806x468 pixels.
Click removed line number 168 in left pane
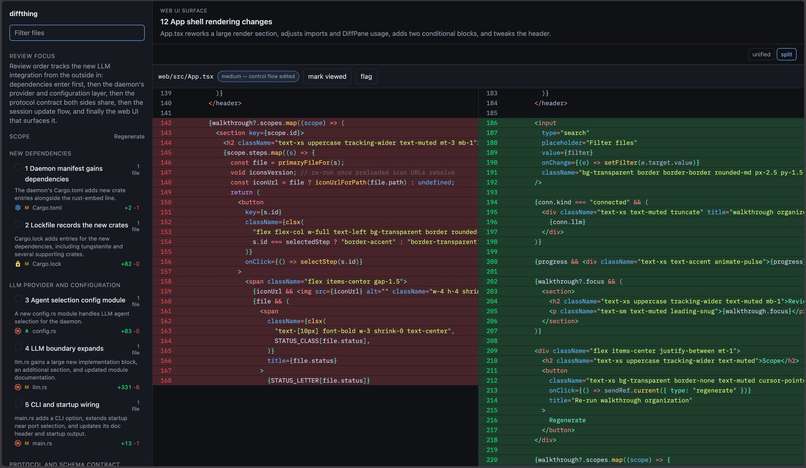(x=166, y=381)
